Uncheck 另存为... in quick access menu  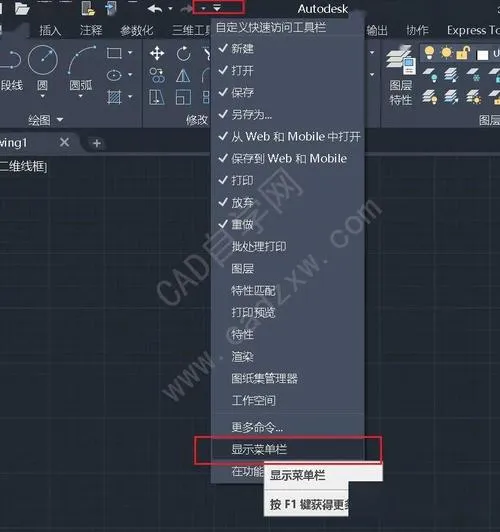(x=288, y=115)
